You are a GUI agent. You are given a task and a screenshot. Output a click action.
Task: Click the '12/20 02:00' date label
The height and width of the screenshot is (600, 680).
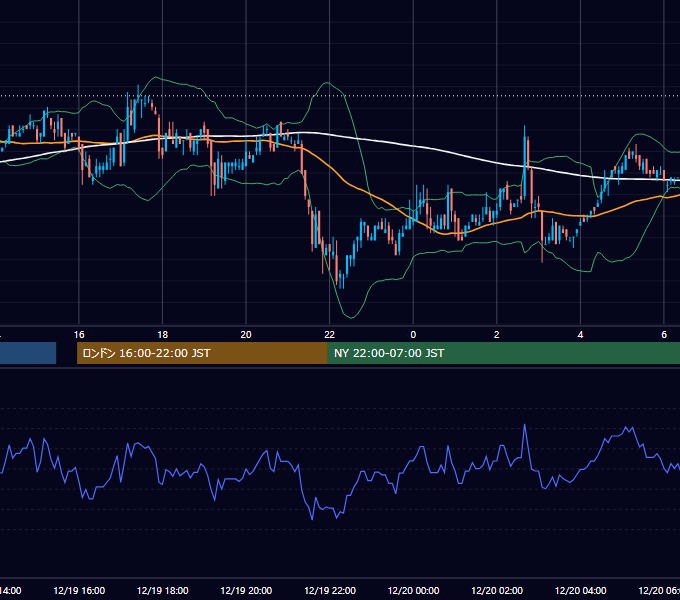coord(497,591)
